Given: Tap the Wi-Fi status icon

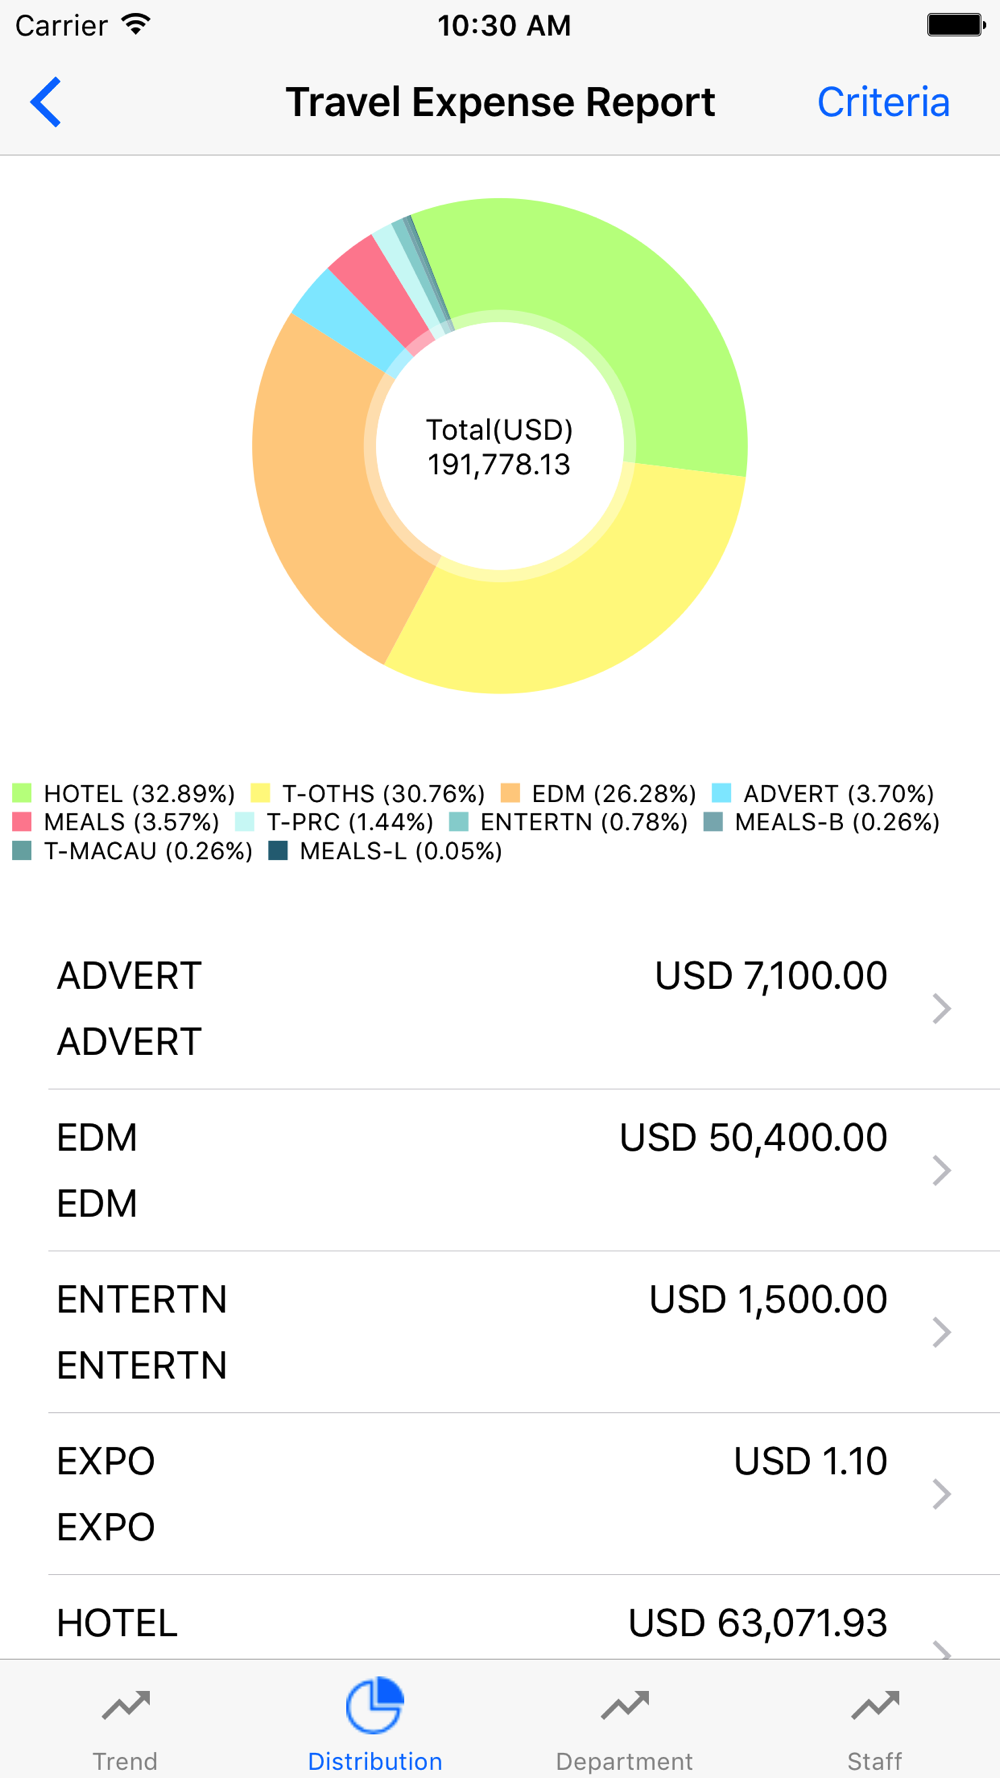Looking at the screenshot, I should click(136, 25).
